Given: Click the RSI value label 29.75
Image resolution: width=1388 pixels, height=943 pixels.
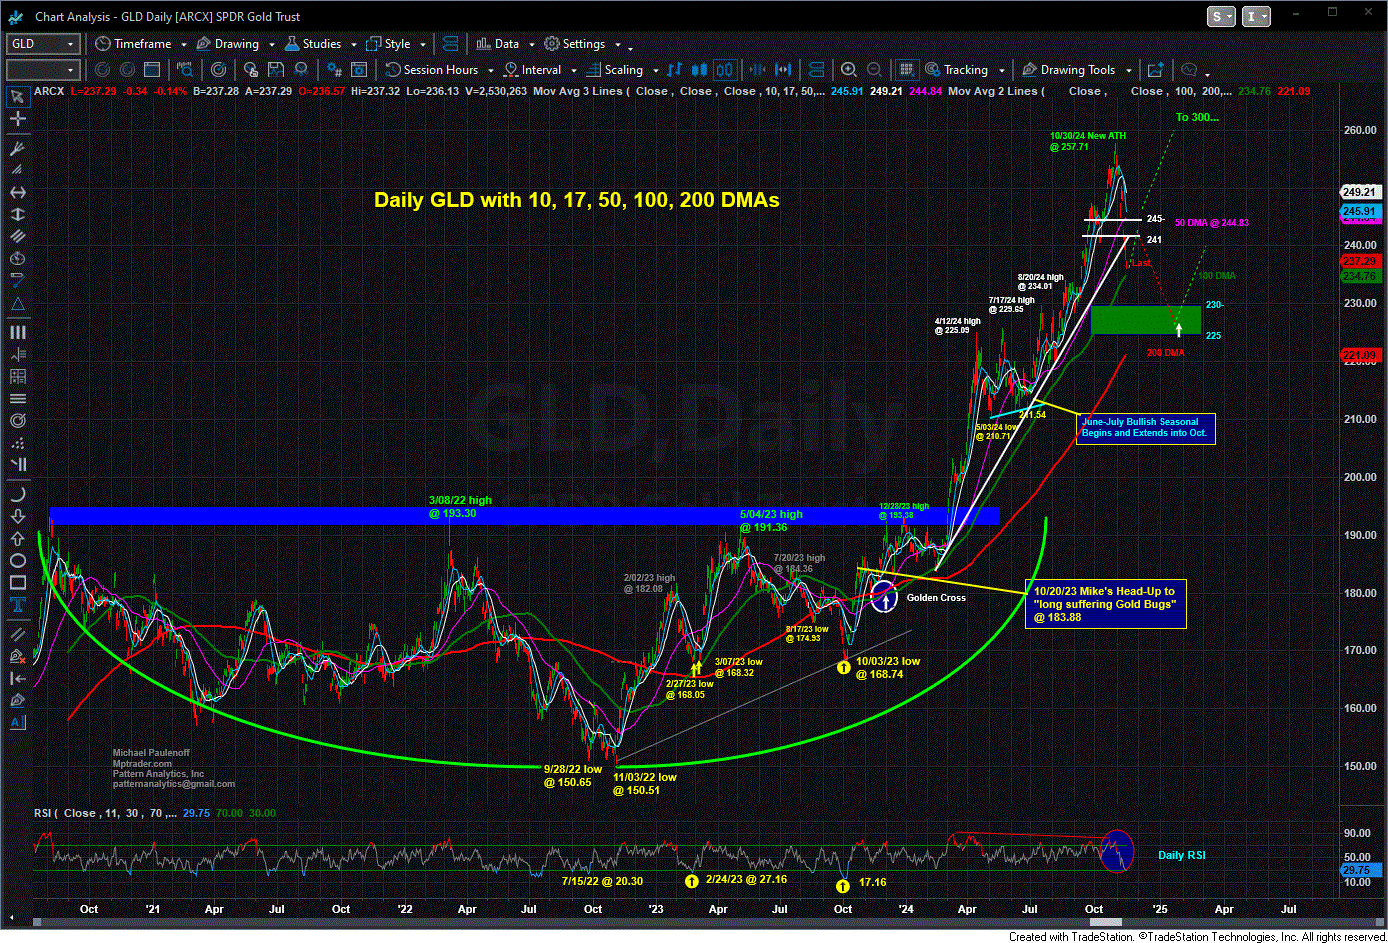Looking at the screenshot, I should [x=1359, y=870].
